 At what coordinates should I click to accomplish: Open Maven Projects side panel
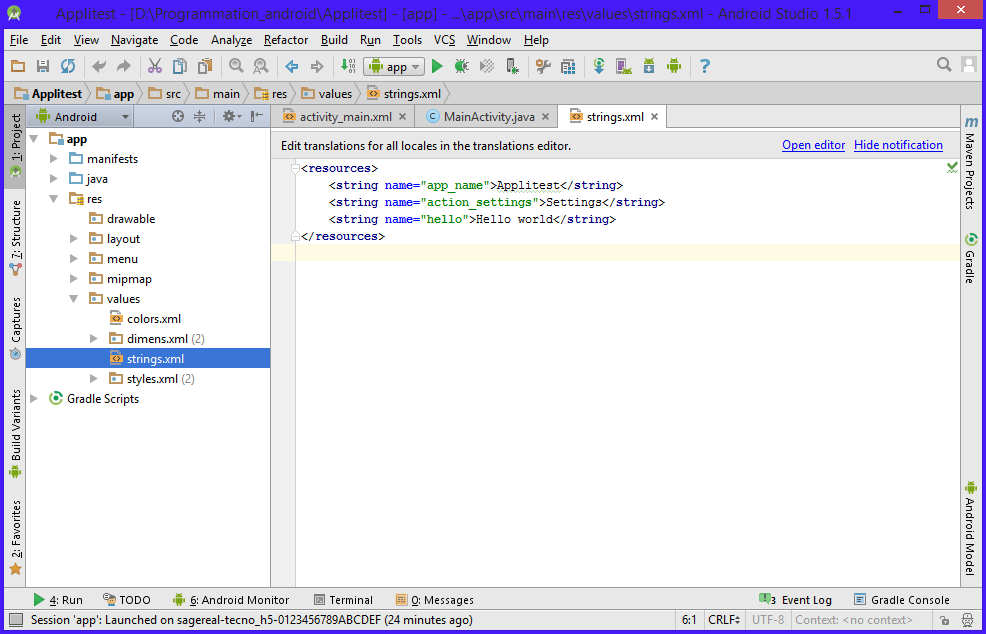[972, 164]
